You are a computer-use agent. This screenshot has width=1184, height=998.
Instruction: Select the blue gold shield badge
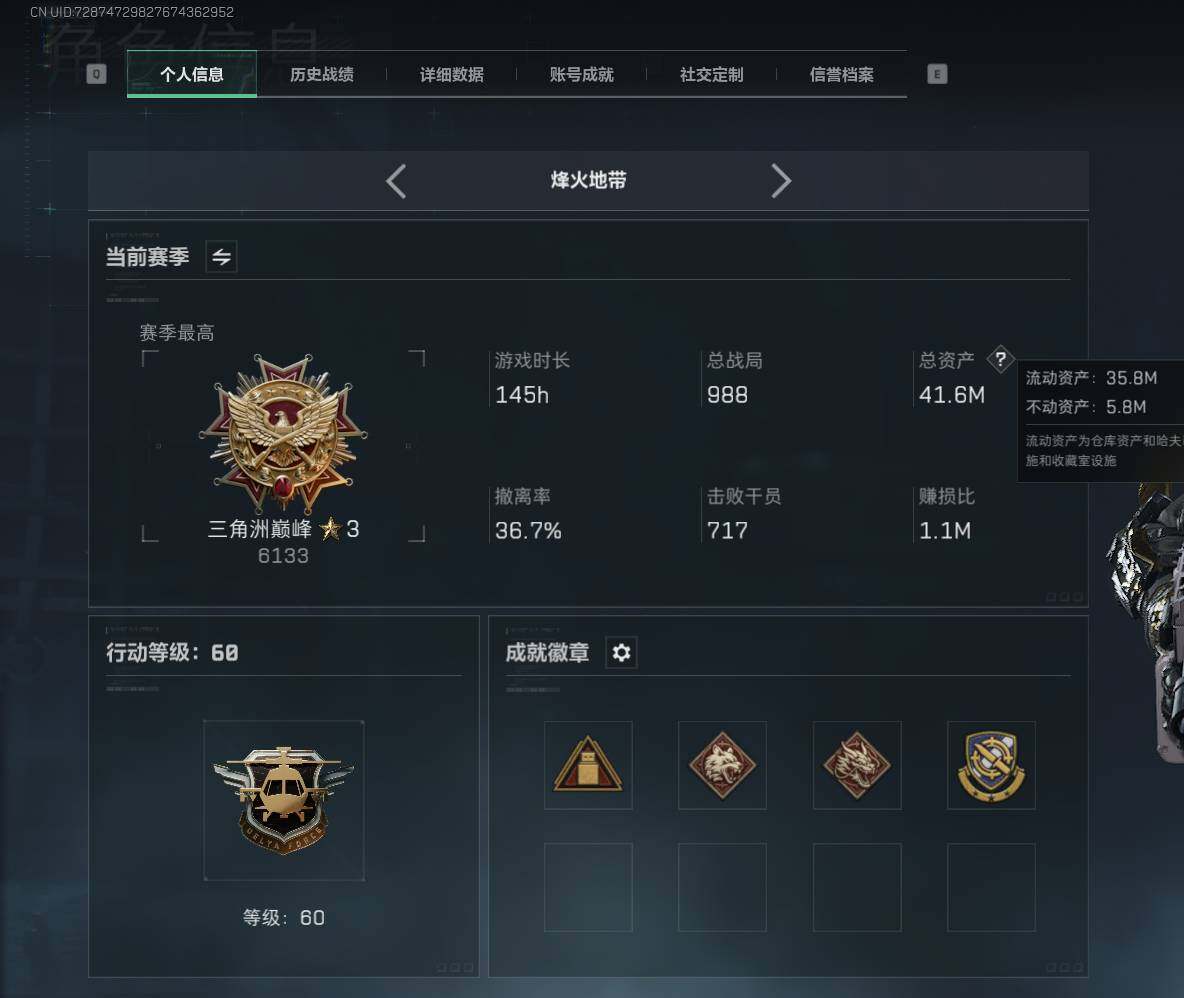[991, 765]
